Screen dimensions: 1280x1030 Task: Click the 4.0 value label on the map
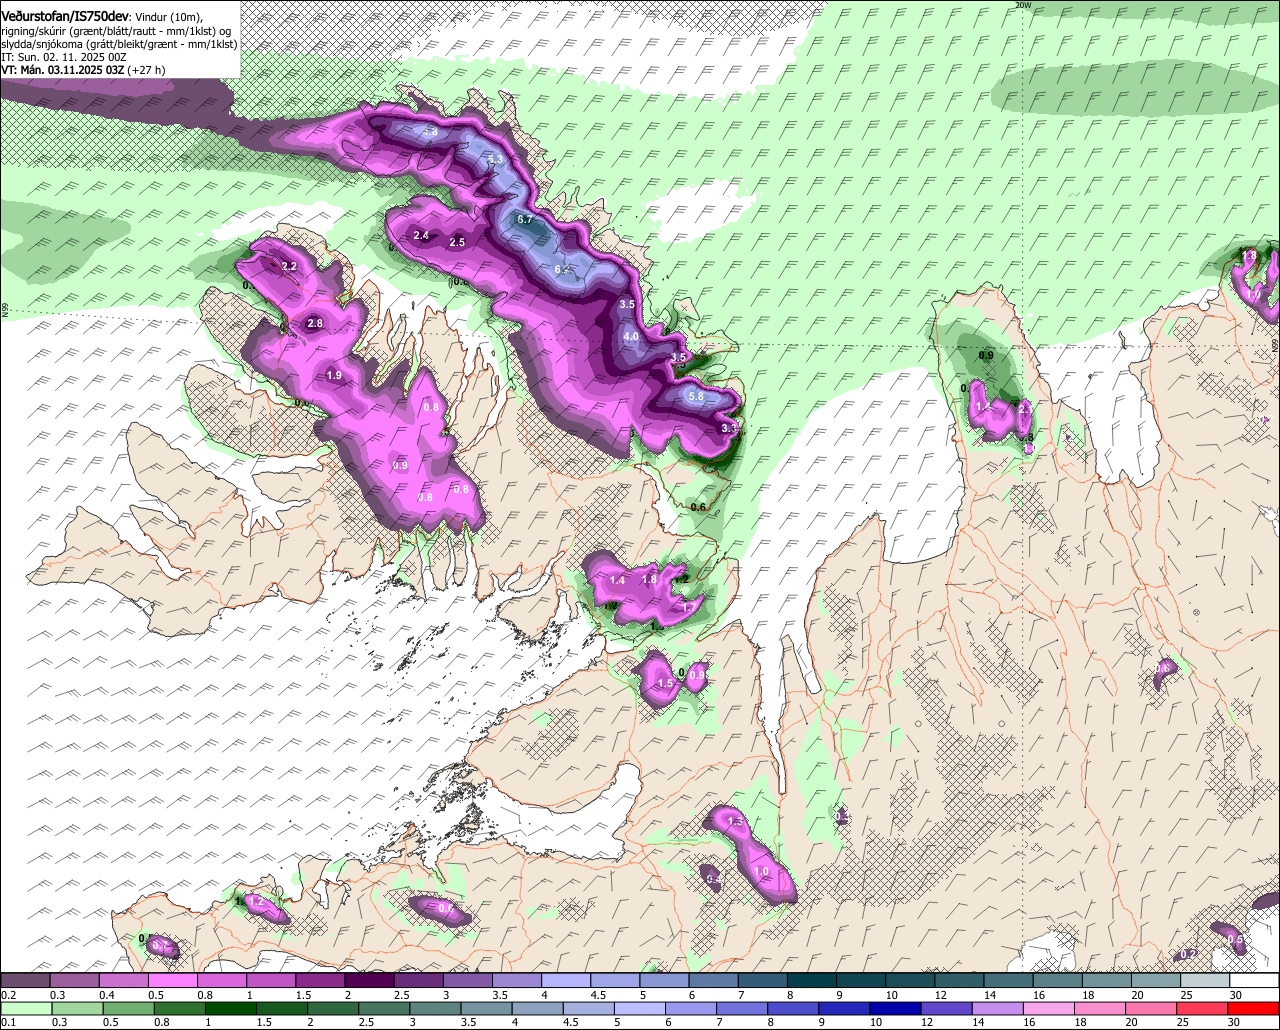click(x=631, y=337)
